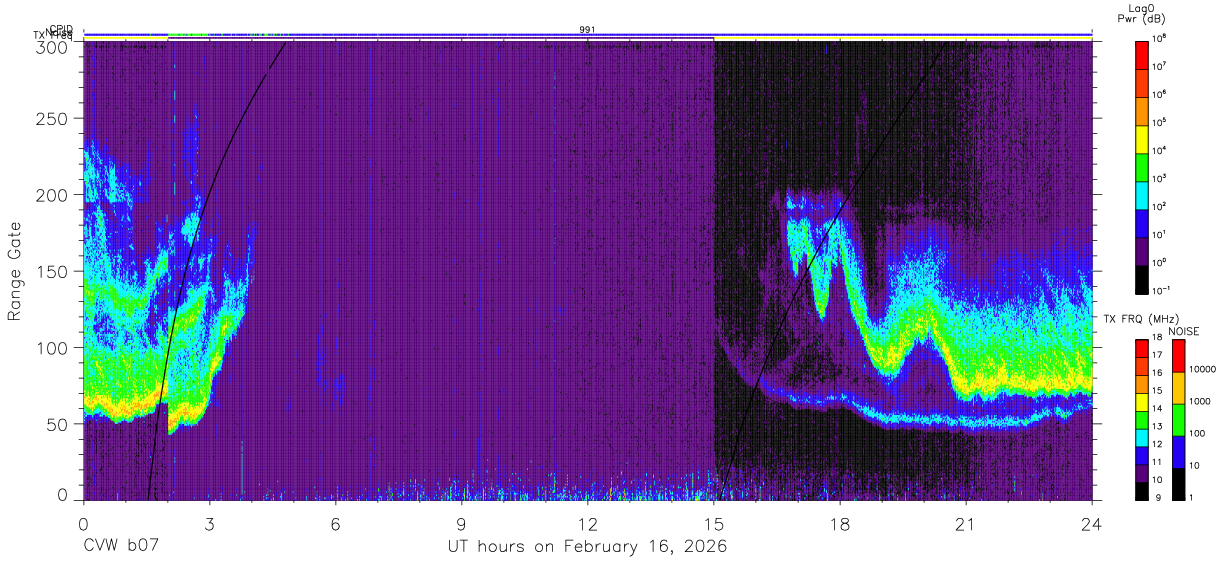1228x567 pixels.
Task: Click the 'Range Gate' y-axis label
Action: (15, 272)
